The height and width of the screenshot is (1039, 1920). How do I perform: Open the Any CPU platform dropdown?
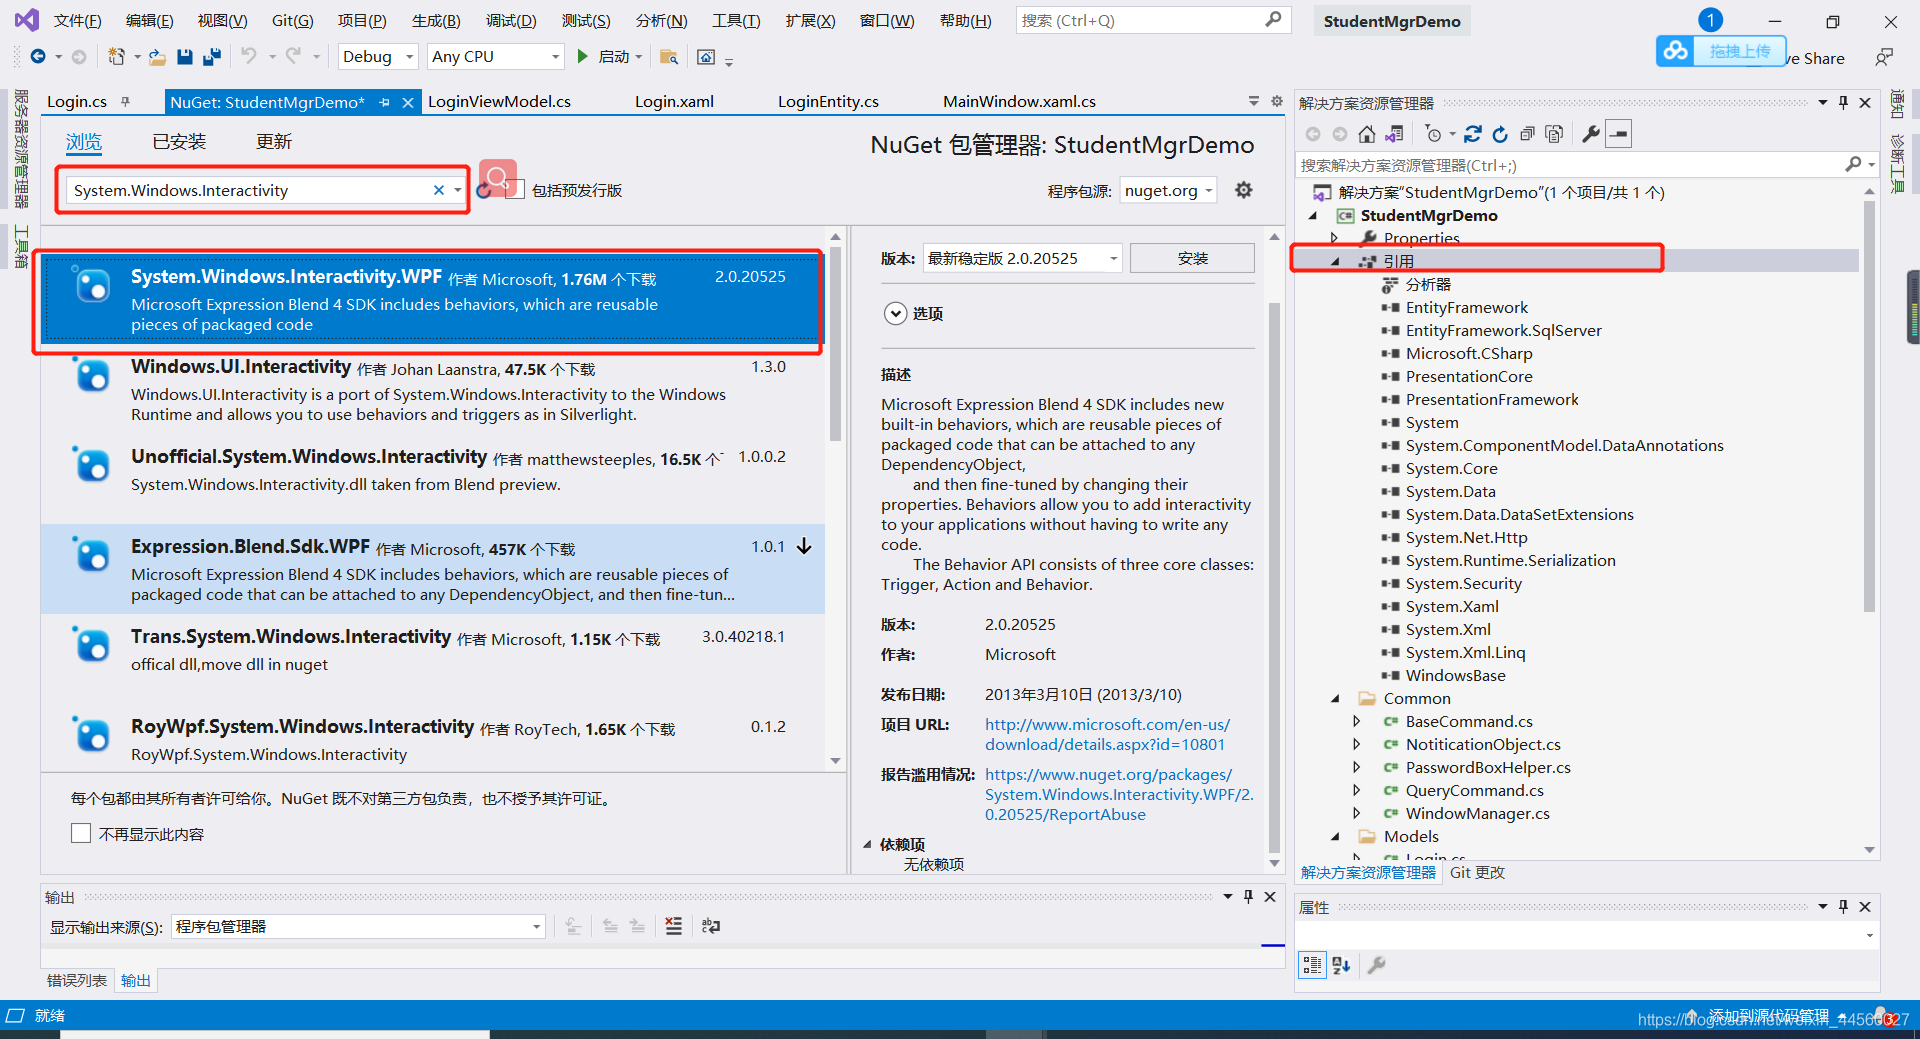(495, 57)
